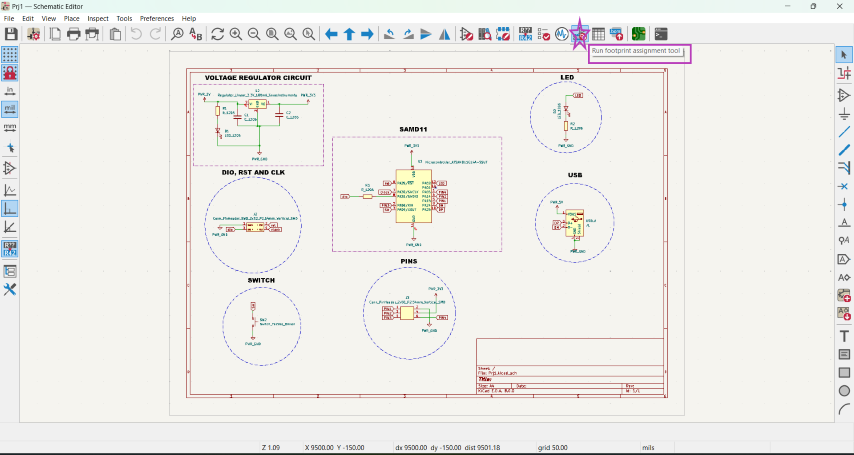
Task: Save the schematic with the floppy disk icon
Action: (x=11, y=34)
